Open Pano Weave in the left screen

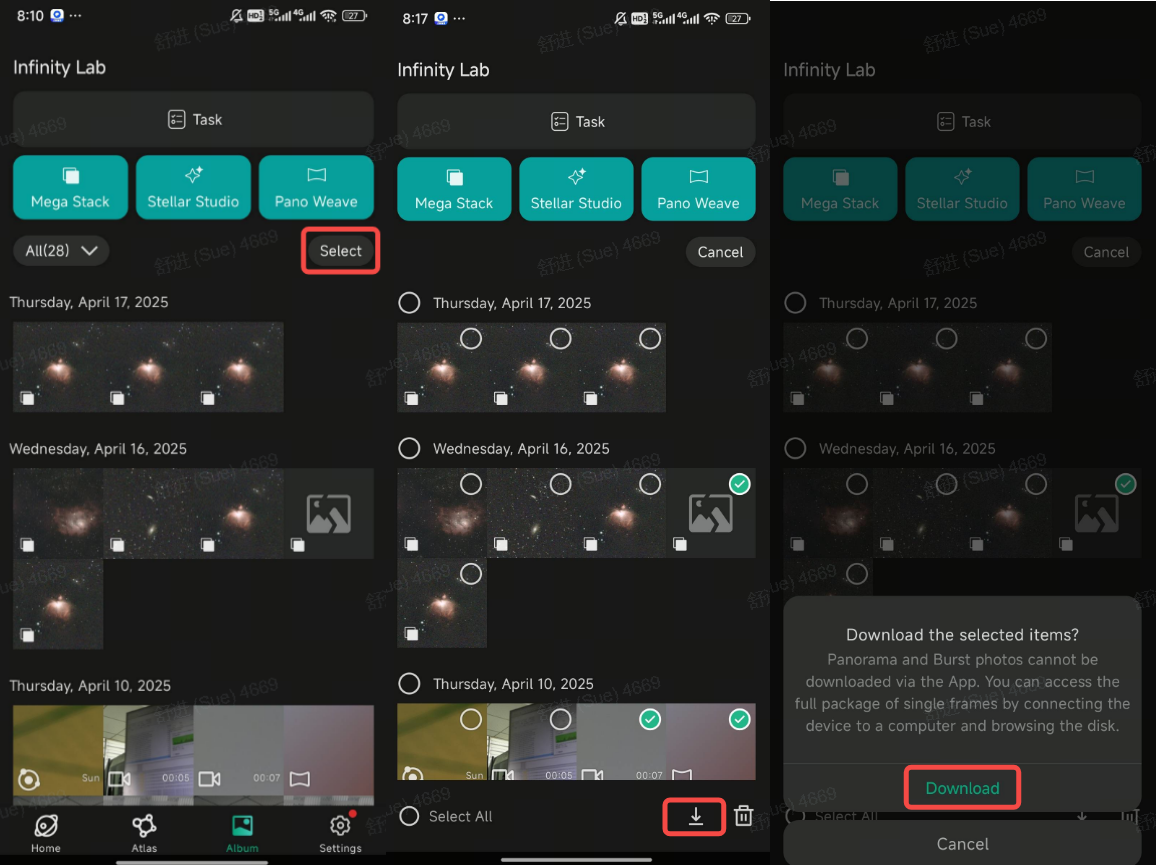(316, 187)
